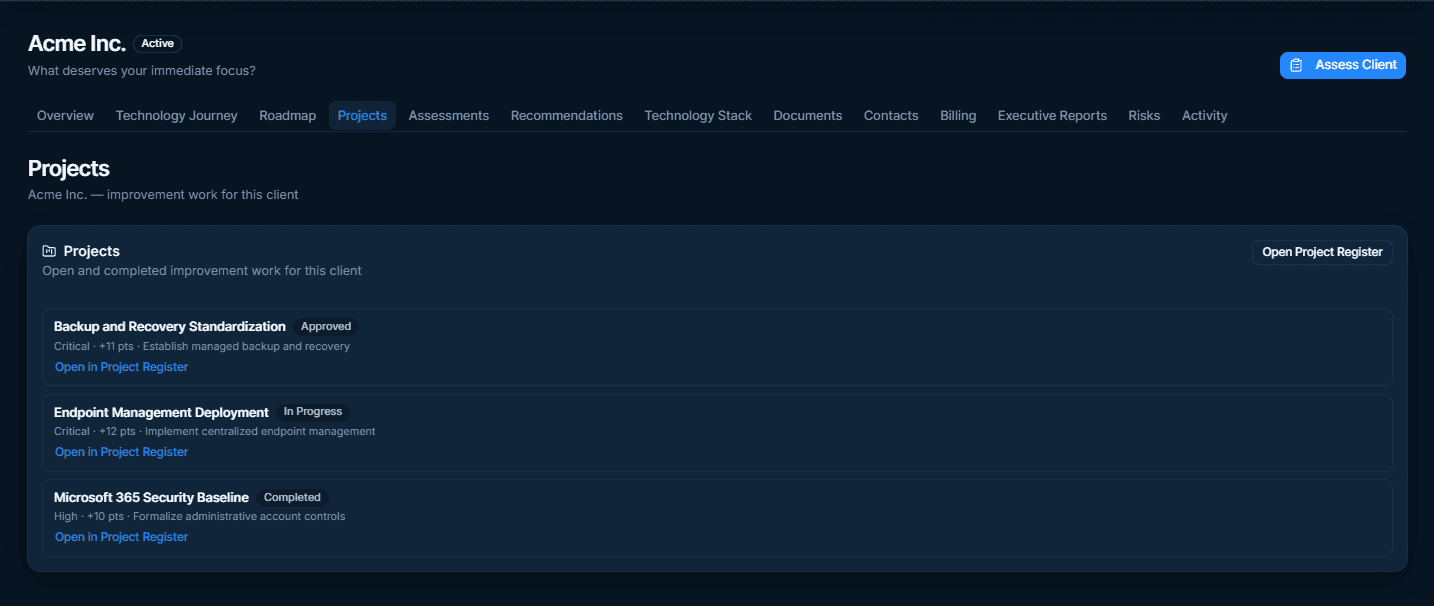Viewport: 1434px width, 606px height.
Task: Switch to the Technology Stack tab
Action: (x=698, y=115)
